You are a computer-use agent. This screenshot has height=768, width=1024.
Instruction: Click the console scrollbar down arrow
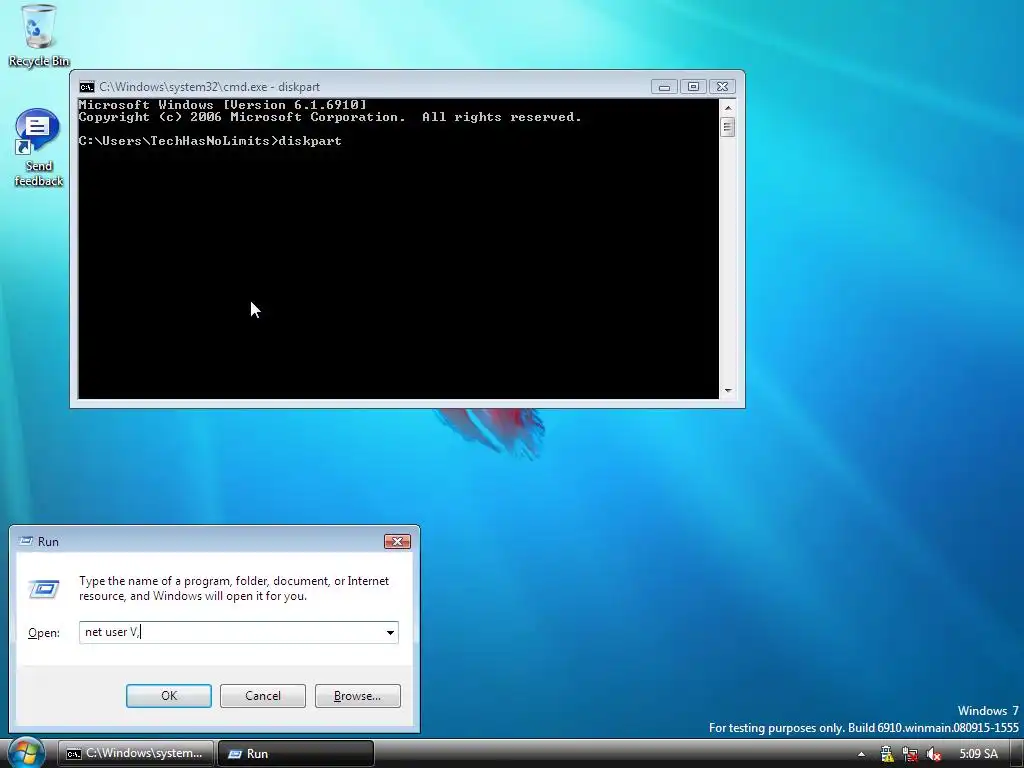pos(728,391)
